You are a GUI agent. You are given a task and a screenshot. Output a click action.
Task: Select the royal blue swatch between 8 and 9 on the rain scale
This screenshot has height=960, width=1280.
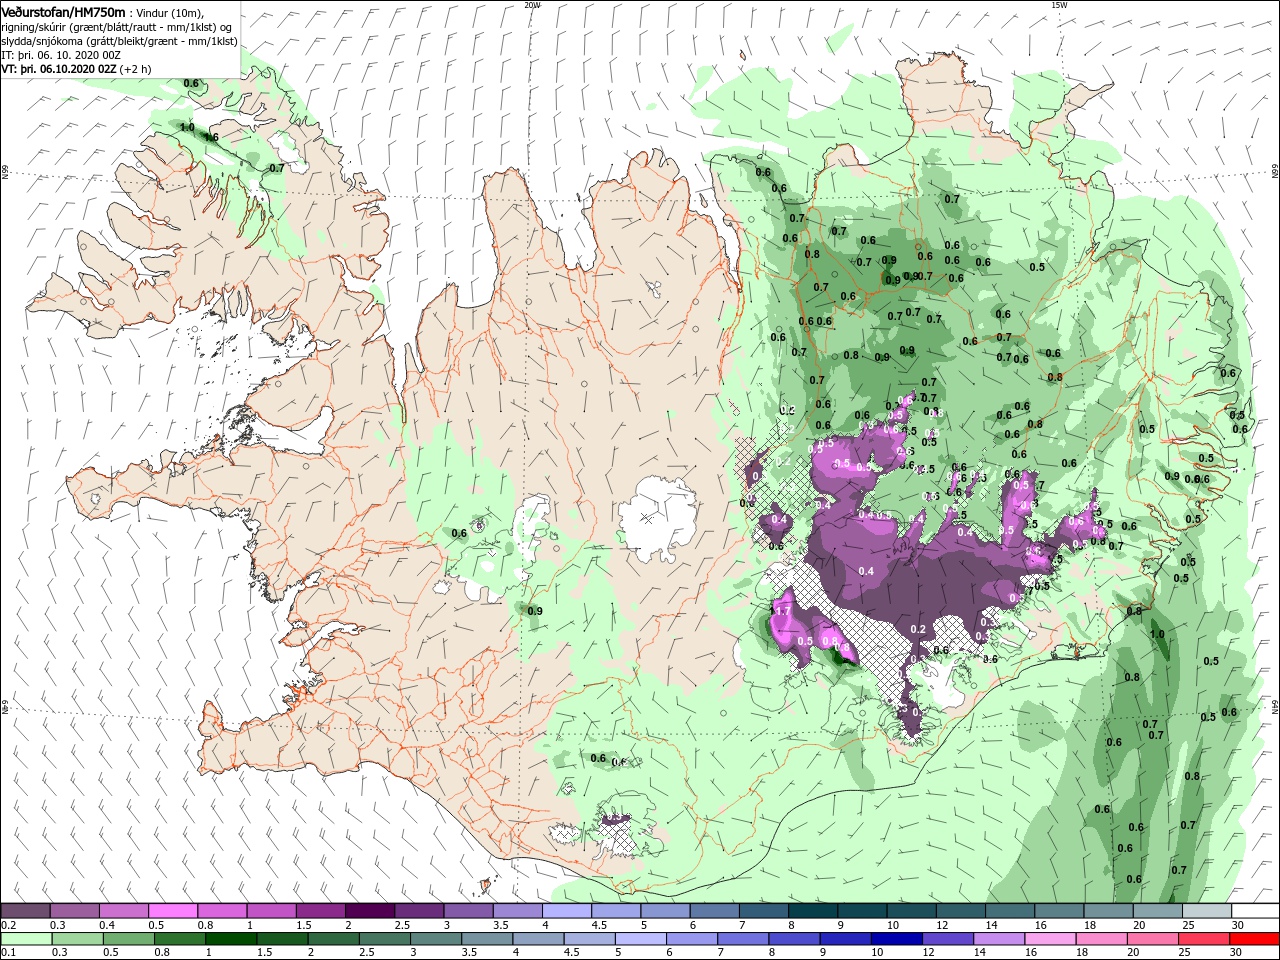point(793,939)
